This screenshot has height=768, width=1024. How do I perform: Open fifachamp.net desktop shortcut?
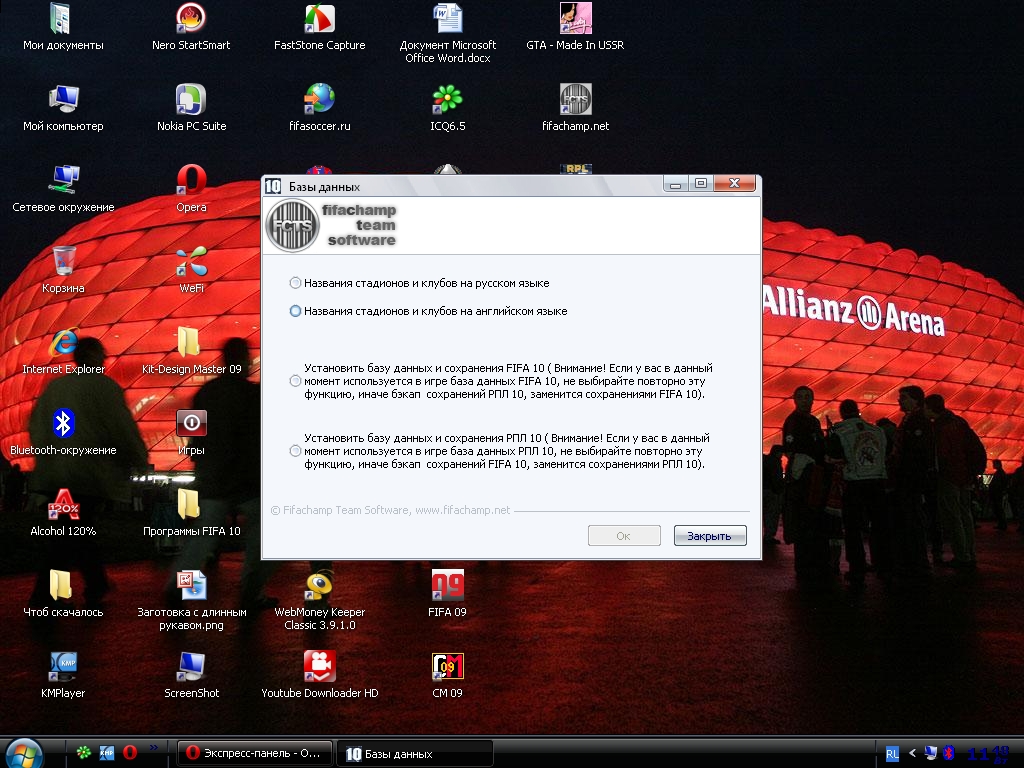(x=575, y=108)
